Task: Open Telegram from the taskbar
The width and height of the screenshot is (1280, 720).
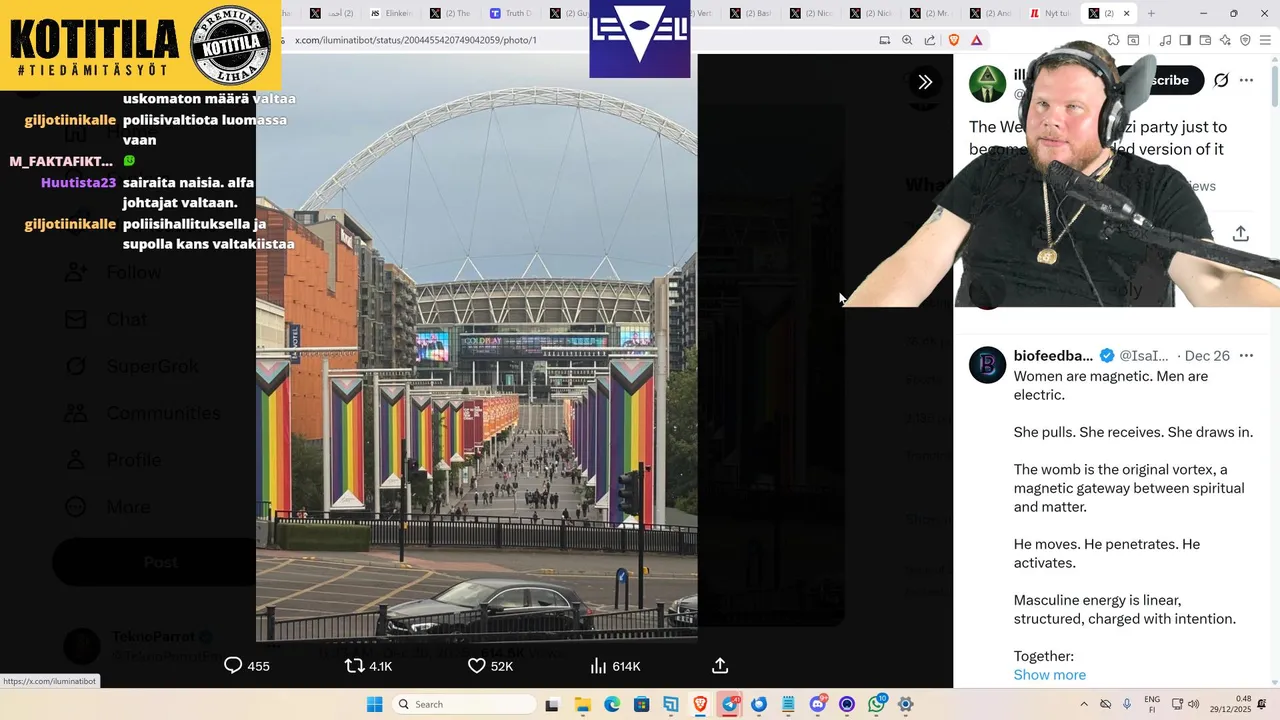Action: click(x=730, y=704)
